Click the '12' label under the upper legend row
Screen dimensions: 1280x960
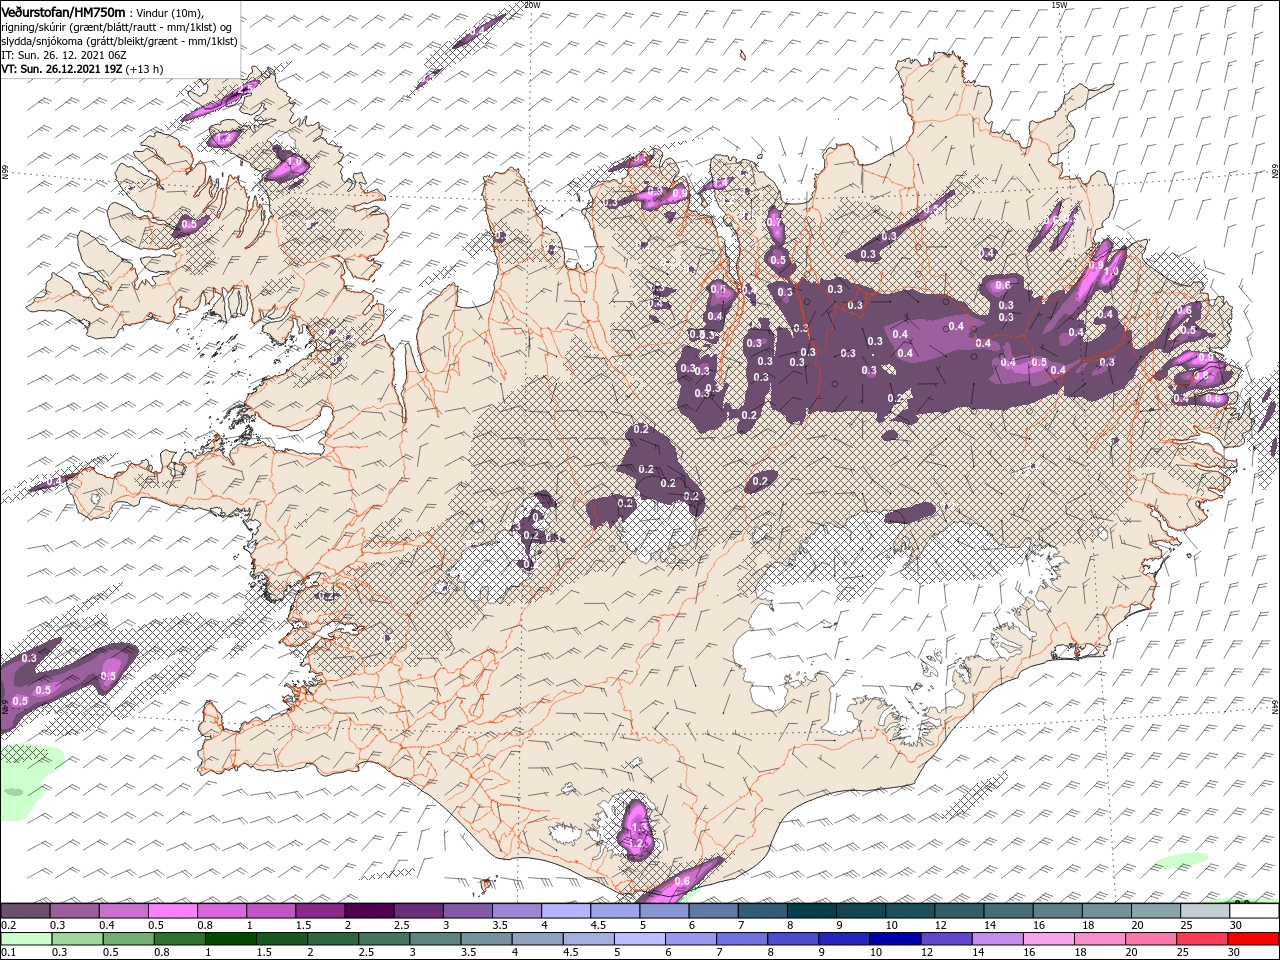pos(940,925)
